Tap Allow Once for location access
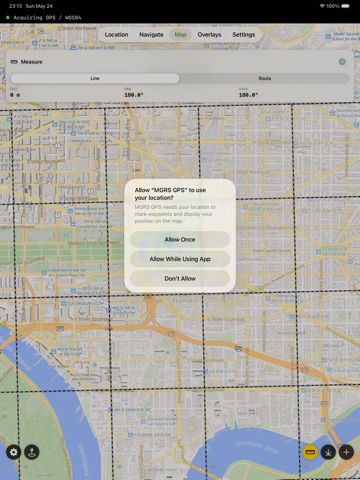Image resolution: width=360 pixels, height=480 pixels. click(x=180, y=239)
